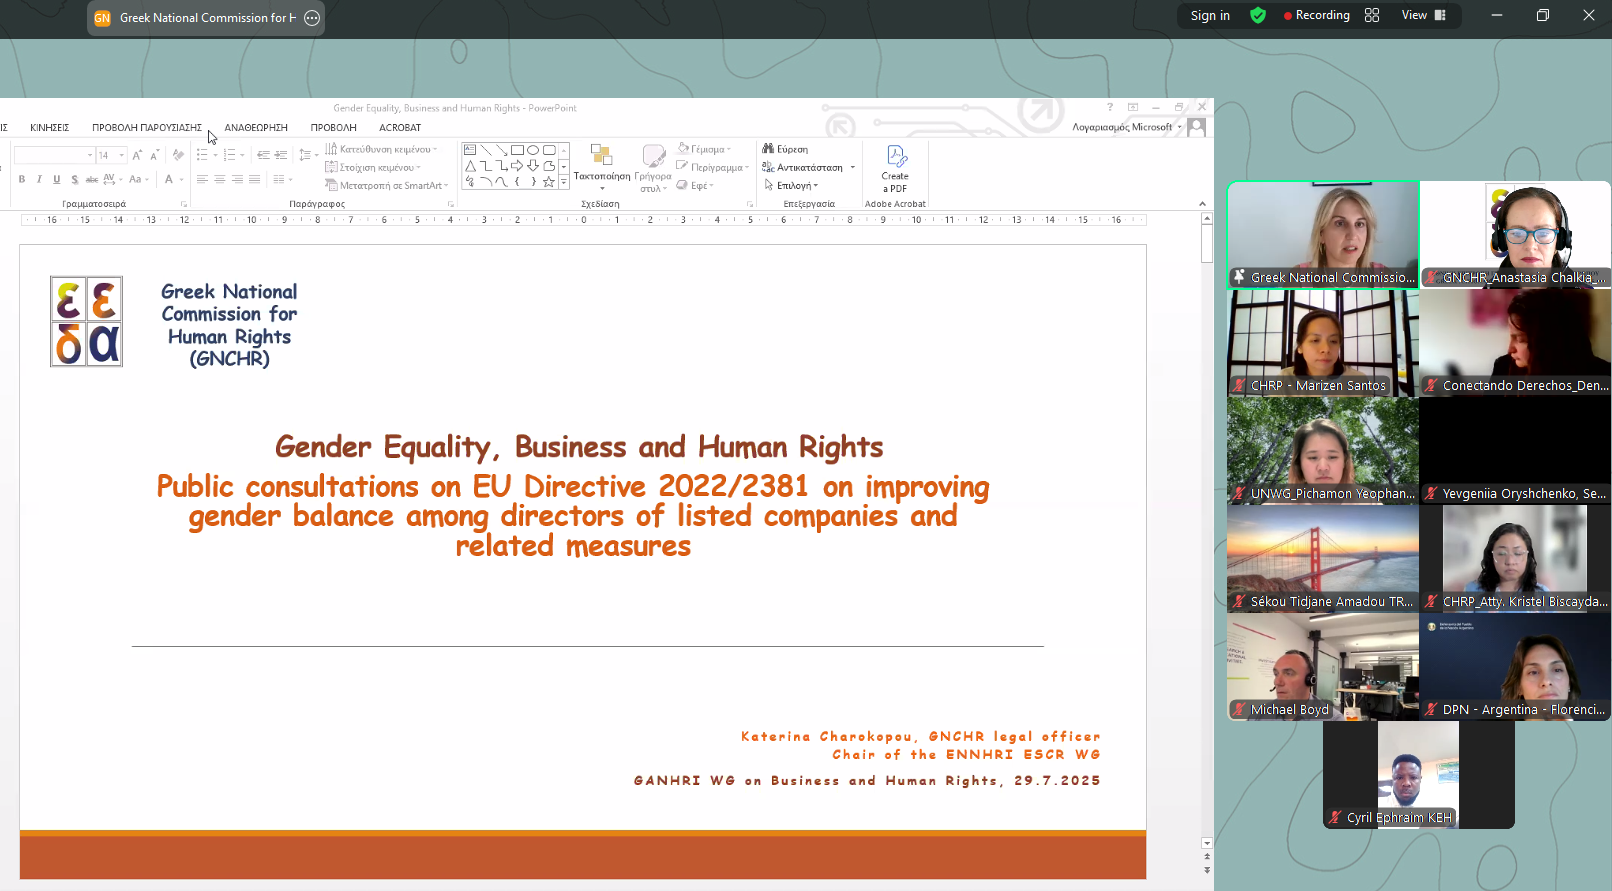Decrease the list indent level

pyautogui.click(x=263, y=155)
